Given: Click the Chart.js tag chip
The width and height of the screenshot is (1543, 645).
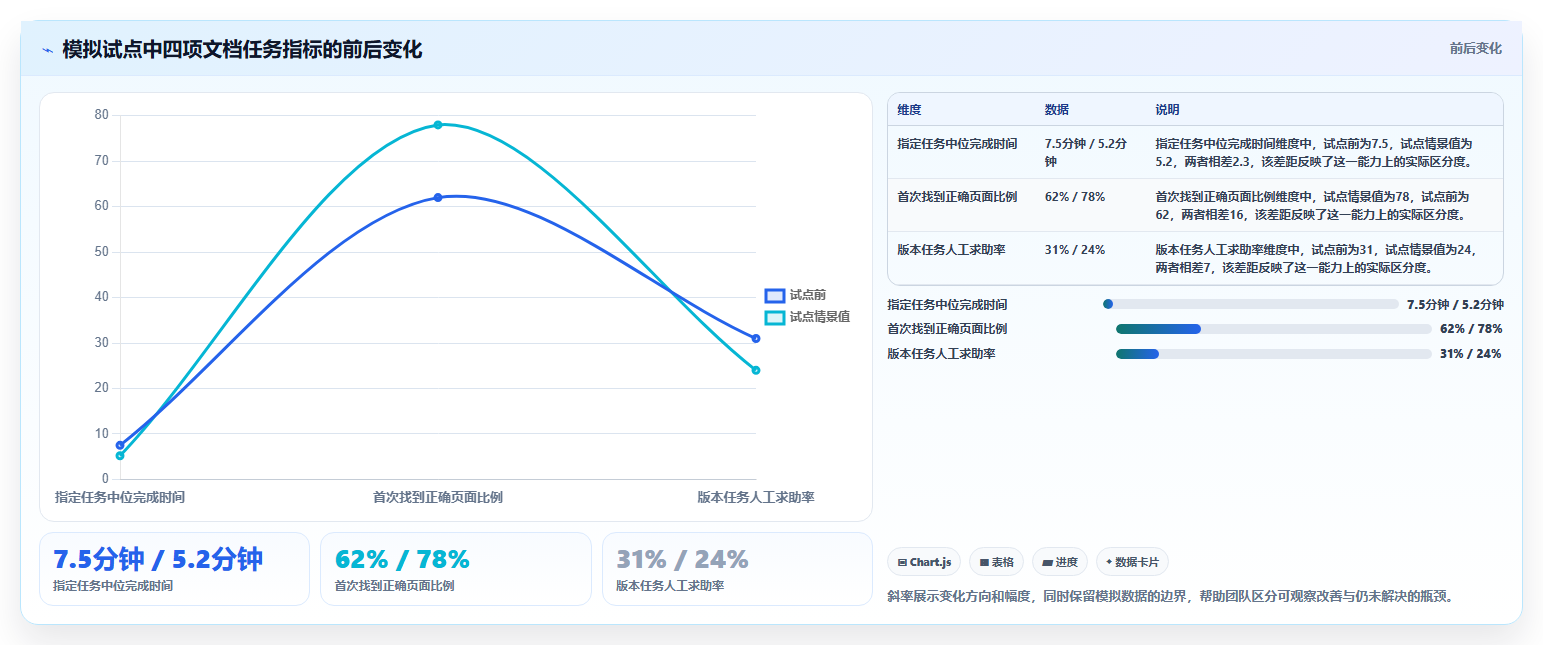Looking at the screenshot, I should (x=924, y=562).
